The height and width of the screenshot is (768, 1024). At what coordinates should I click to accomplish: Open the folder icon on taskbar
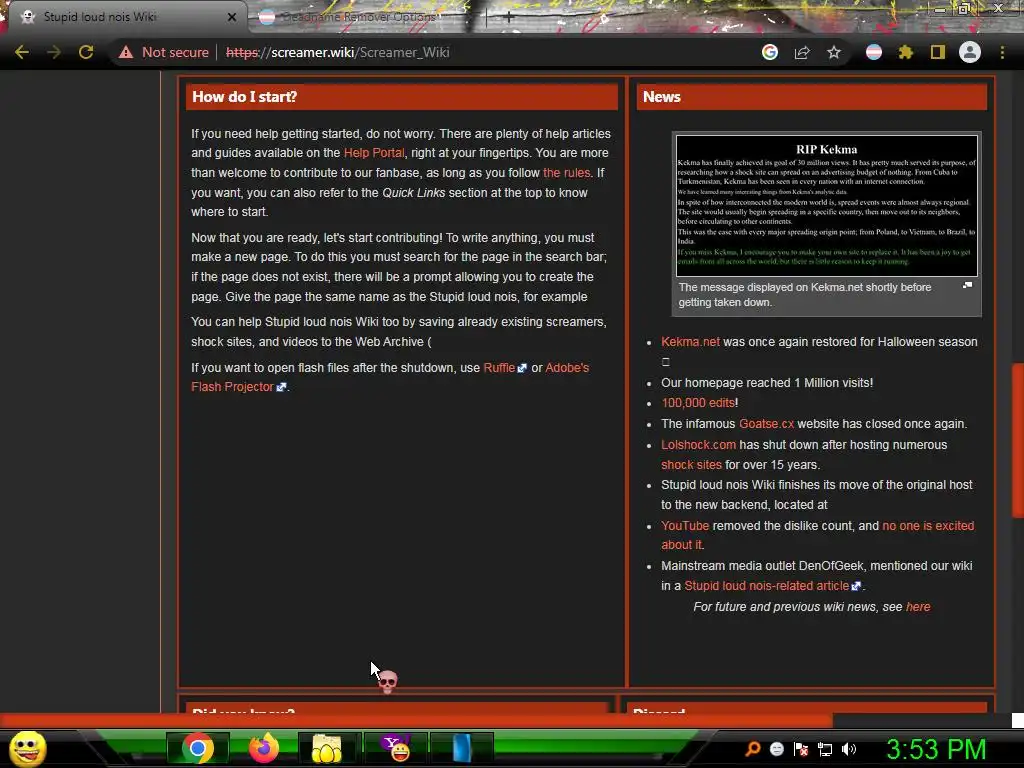coord(327,748)
